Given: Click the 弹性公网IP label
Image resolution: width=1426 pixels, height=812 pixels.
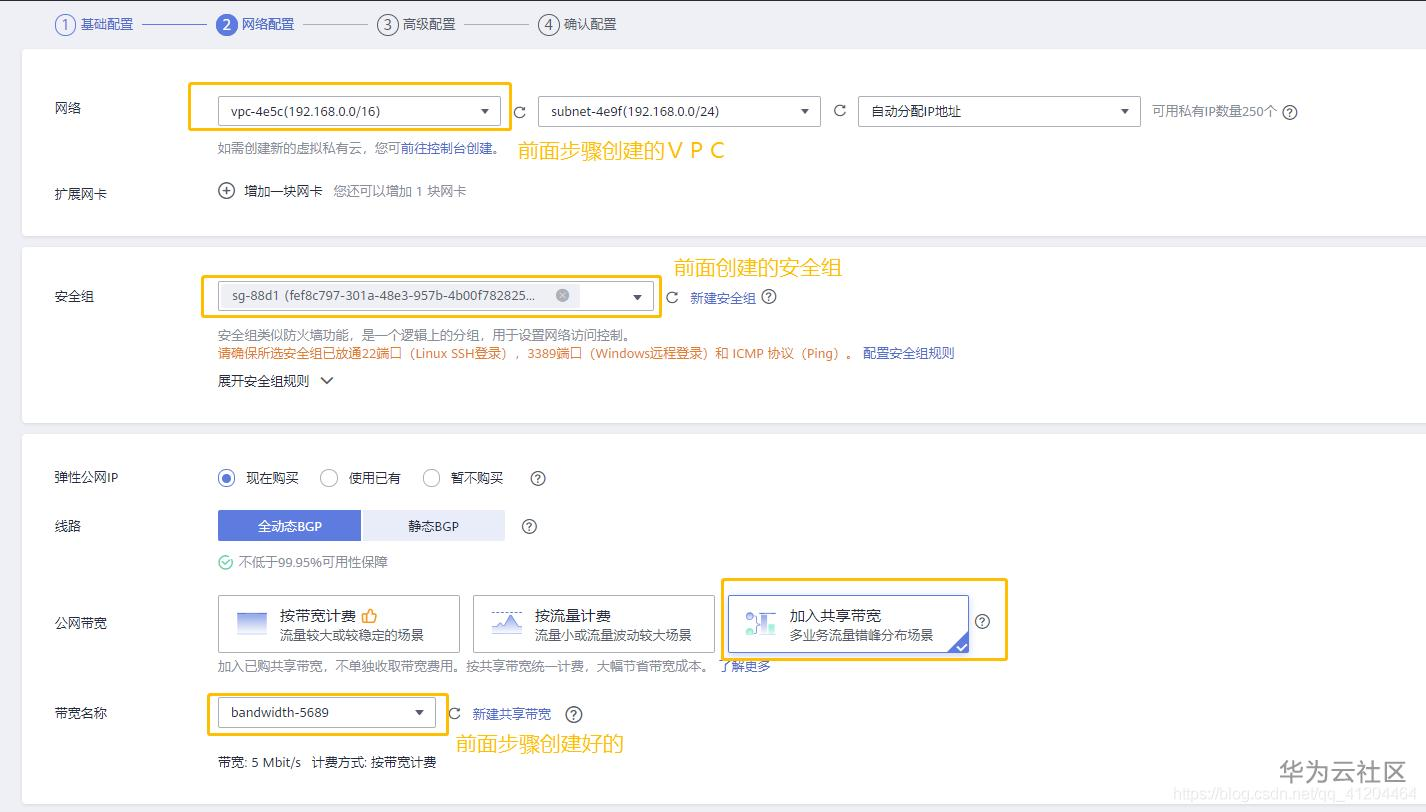Looking at the screenshot, I should point(86,478).
